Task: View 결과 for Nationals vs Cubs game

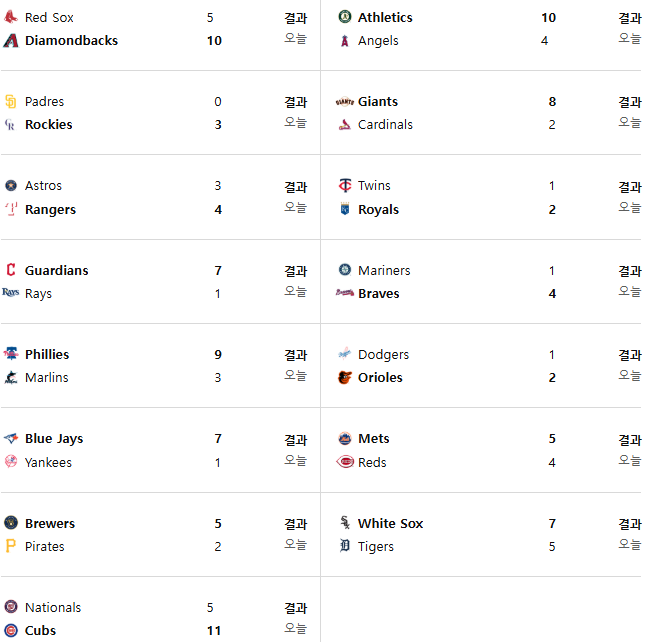Action: point(296,608)
